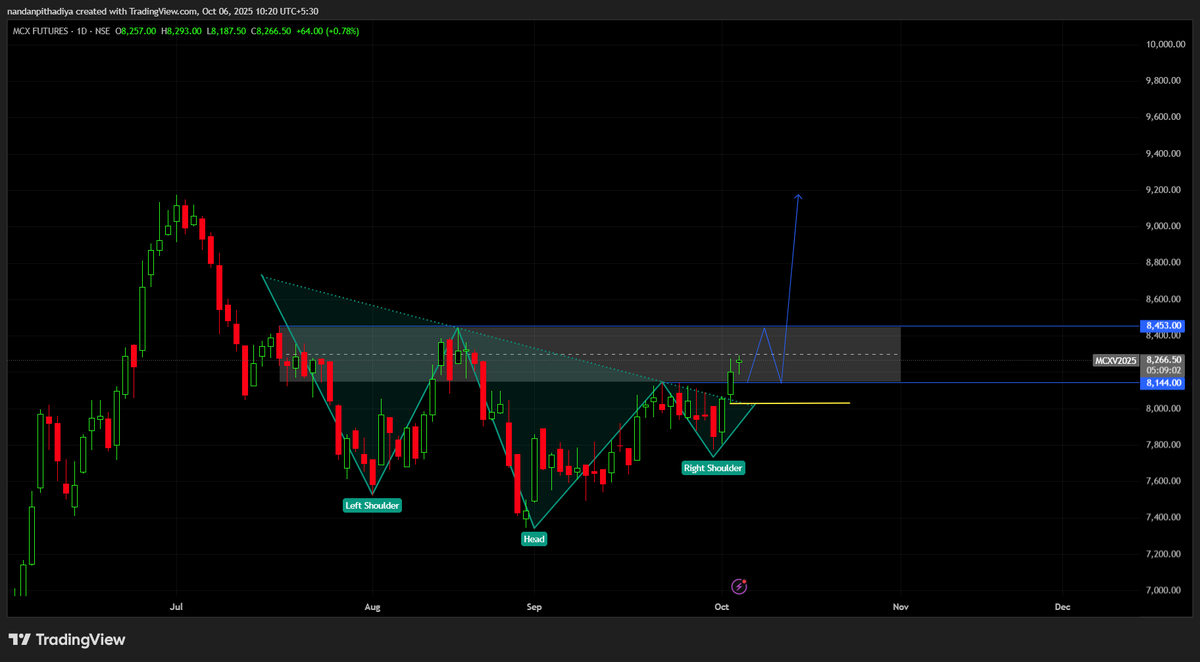The width and height of the screenshot is (1200, 662).
Task: Click the TradingView logo at bottom left
Action: (67, 640)
